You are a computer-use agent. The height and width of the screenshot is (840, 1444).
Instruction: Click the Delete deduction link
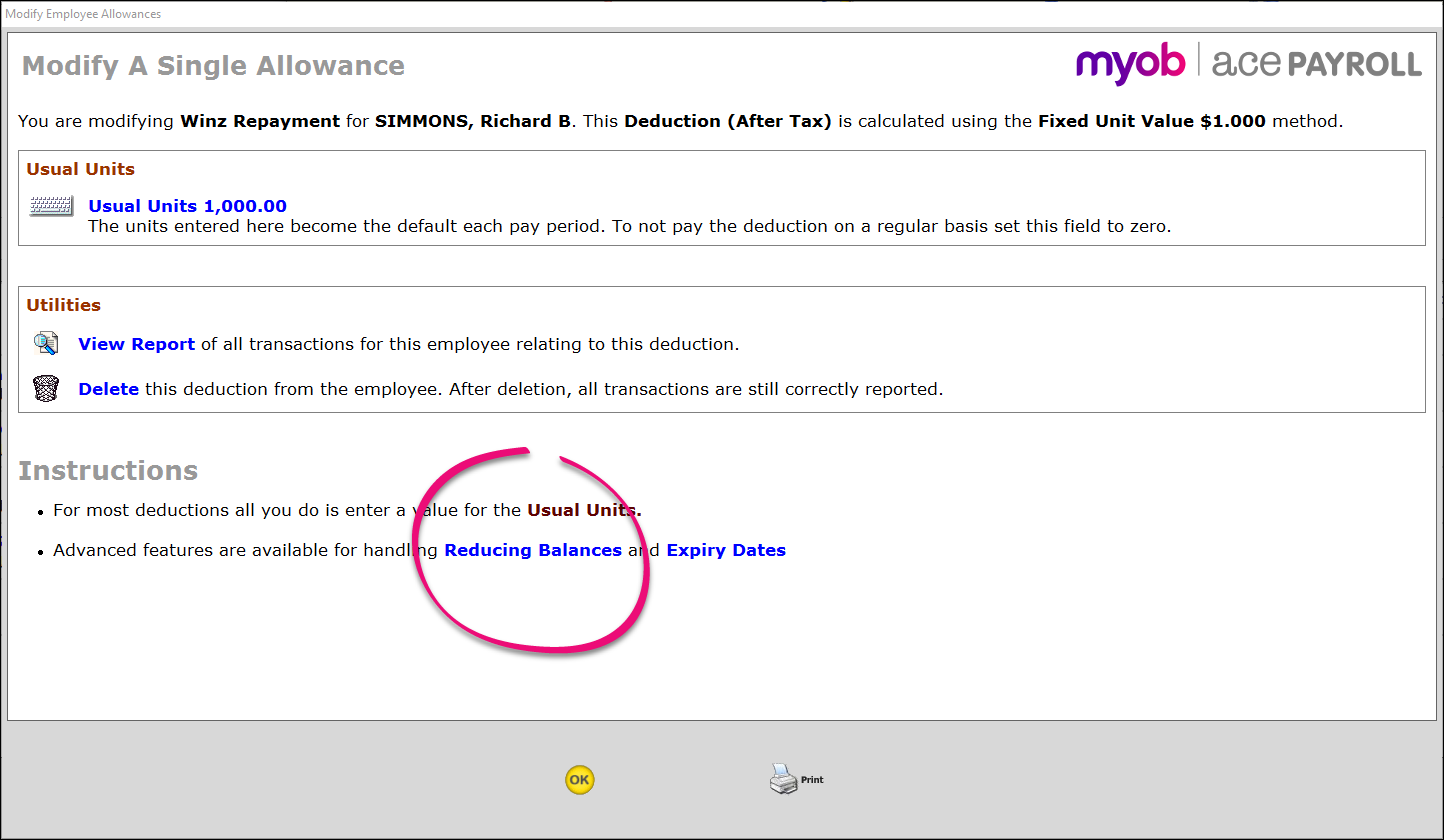pos(108,389)
